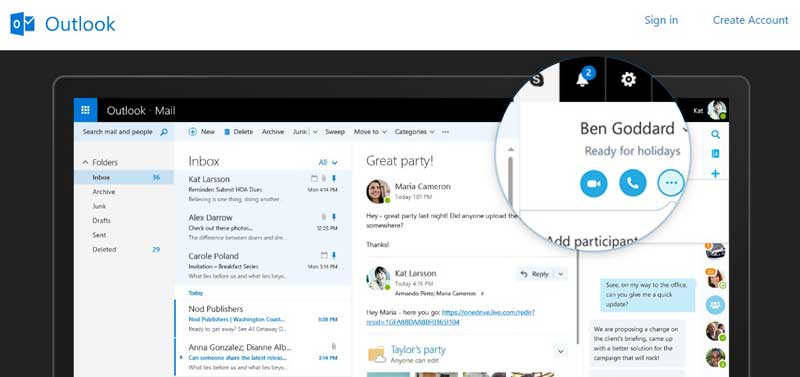Open the app launcher grid icon
This screenshot has height=377, width=800.
click(85, 110)
